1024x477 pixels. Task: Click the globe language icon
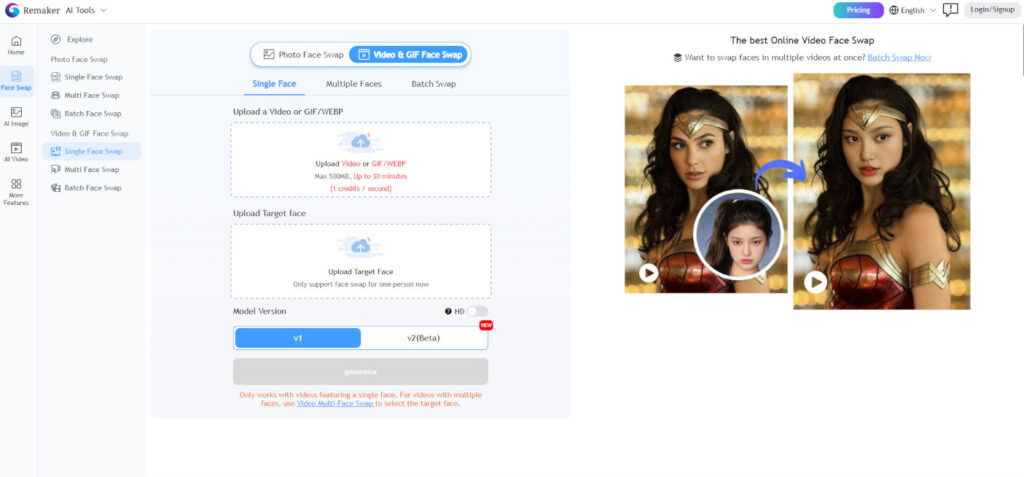(x=894, y=10)
